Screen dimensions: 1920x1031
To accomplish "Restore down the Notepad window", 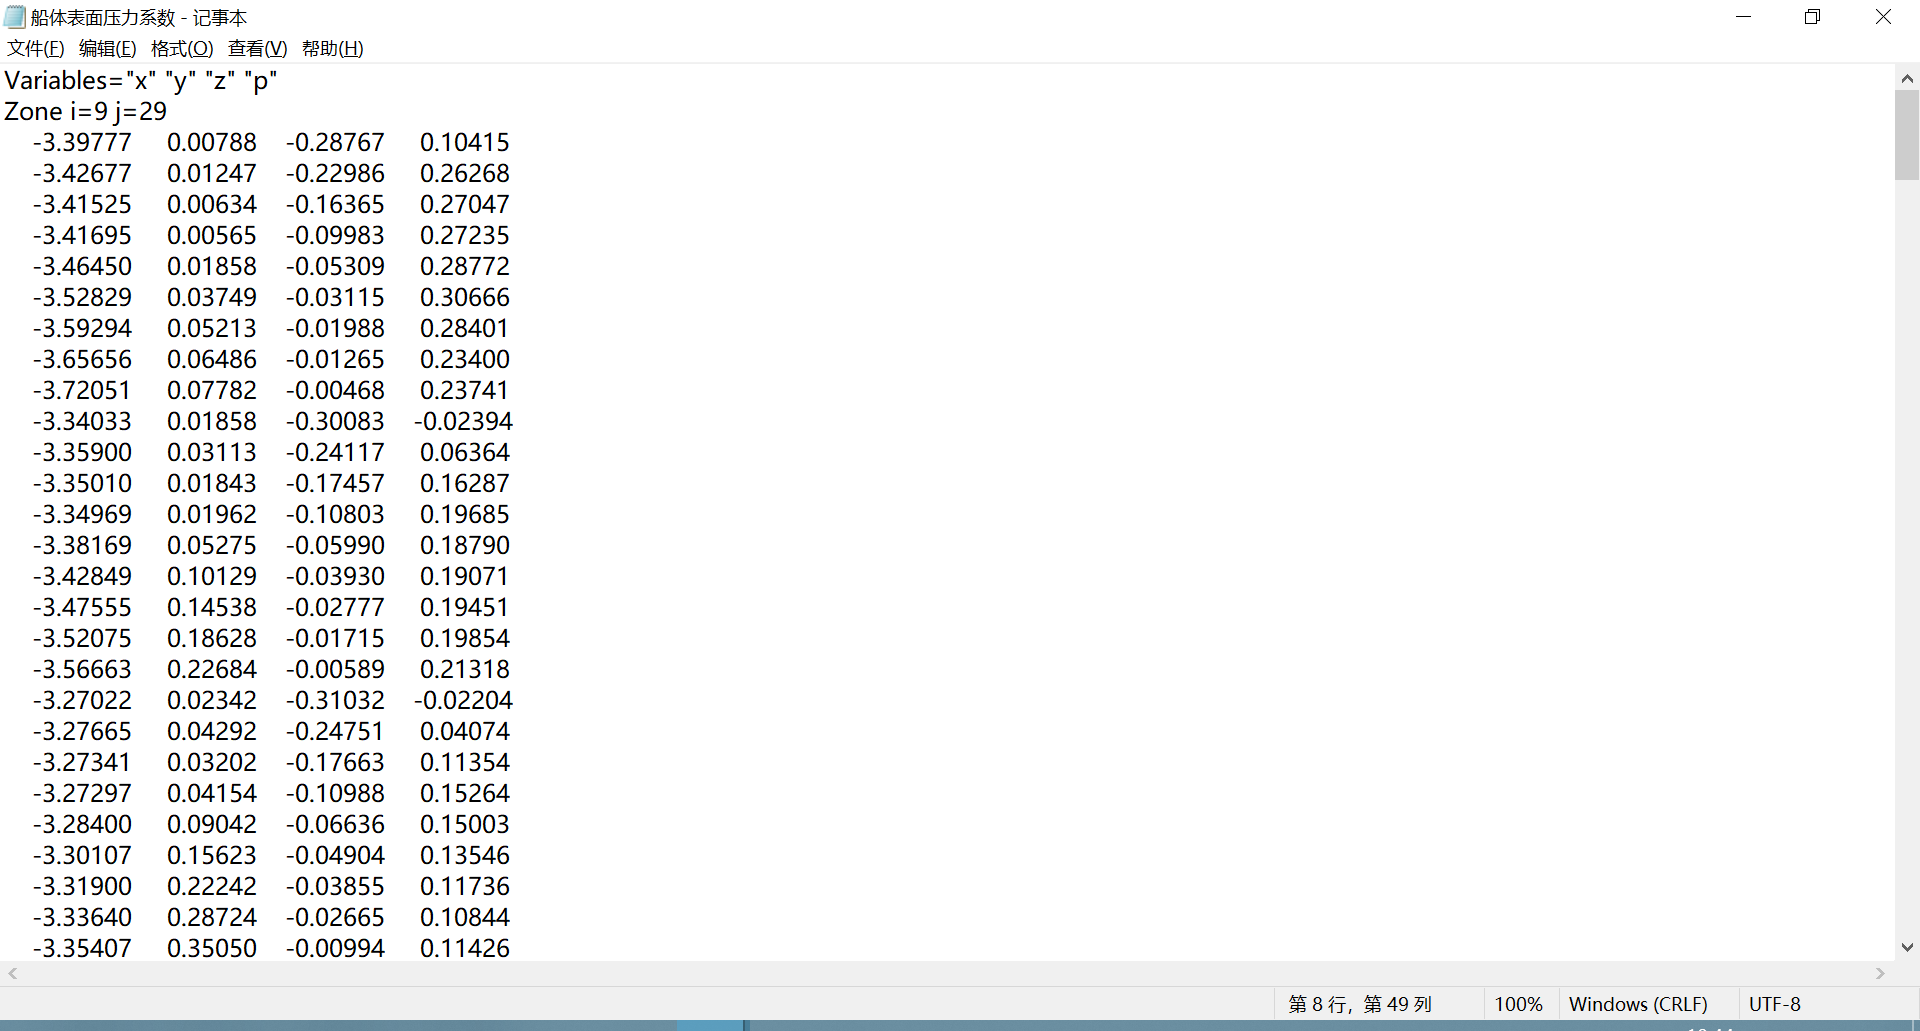I will 1812,17.
